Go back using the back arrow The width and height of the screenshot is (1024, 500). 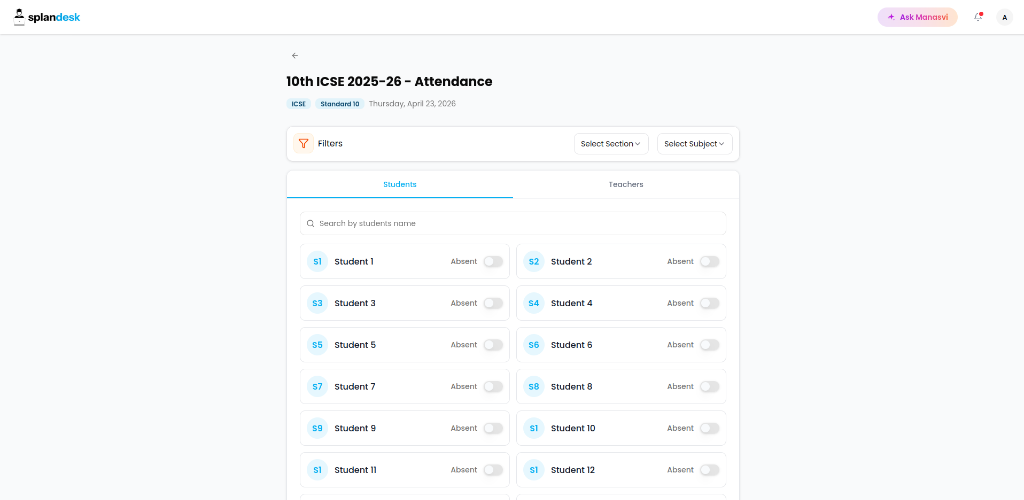tap(295, 55)
